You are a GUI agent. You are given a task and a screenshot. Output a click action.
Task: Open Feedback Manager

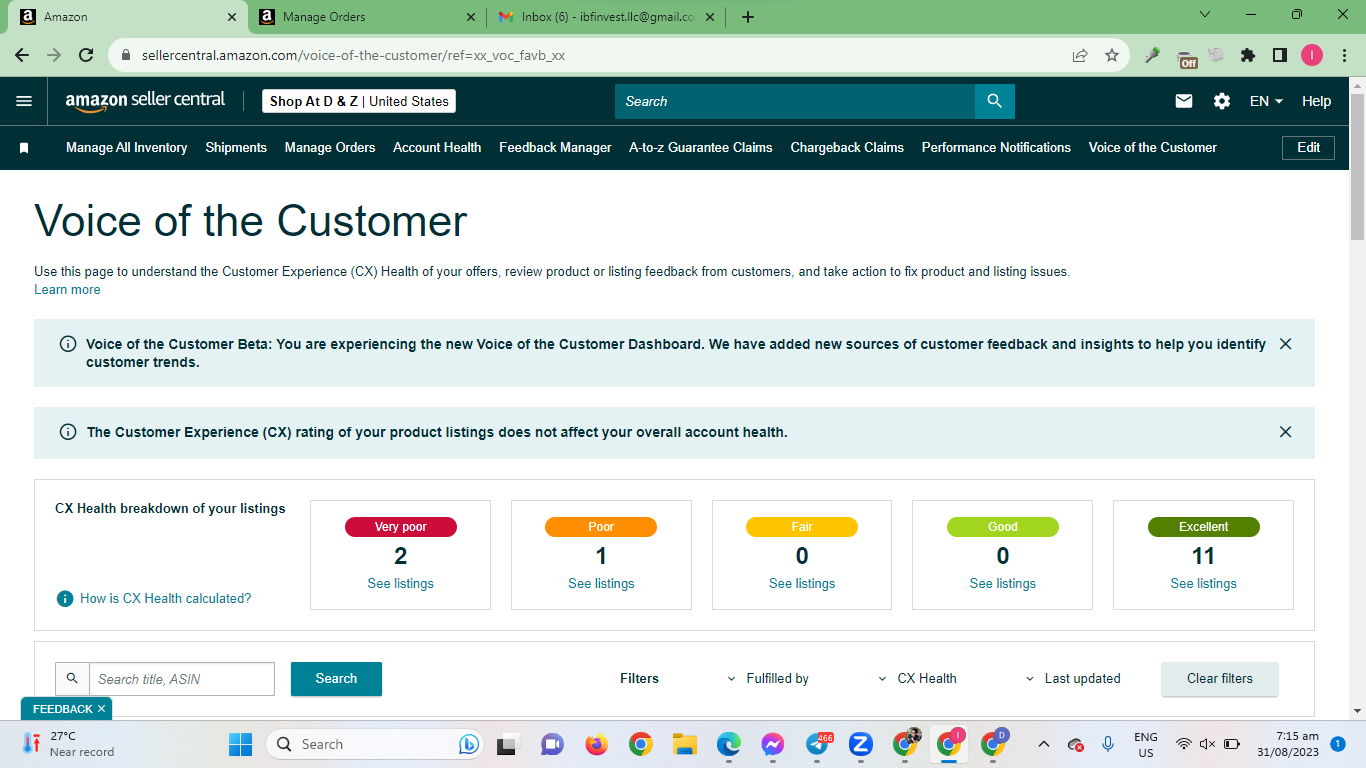pyautogui.click(x=555, y=148)
